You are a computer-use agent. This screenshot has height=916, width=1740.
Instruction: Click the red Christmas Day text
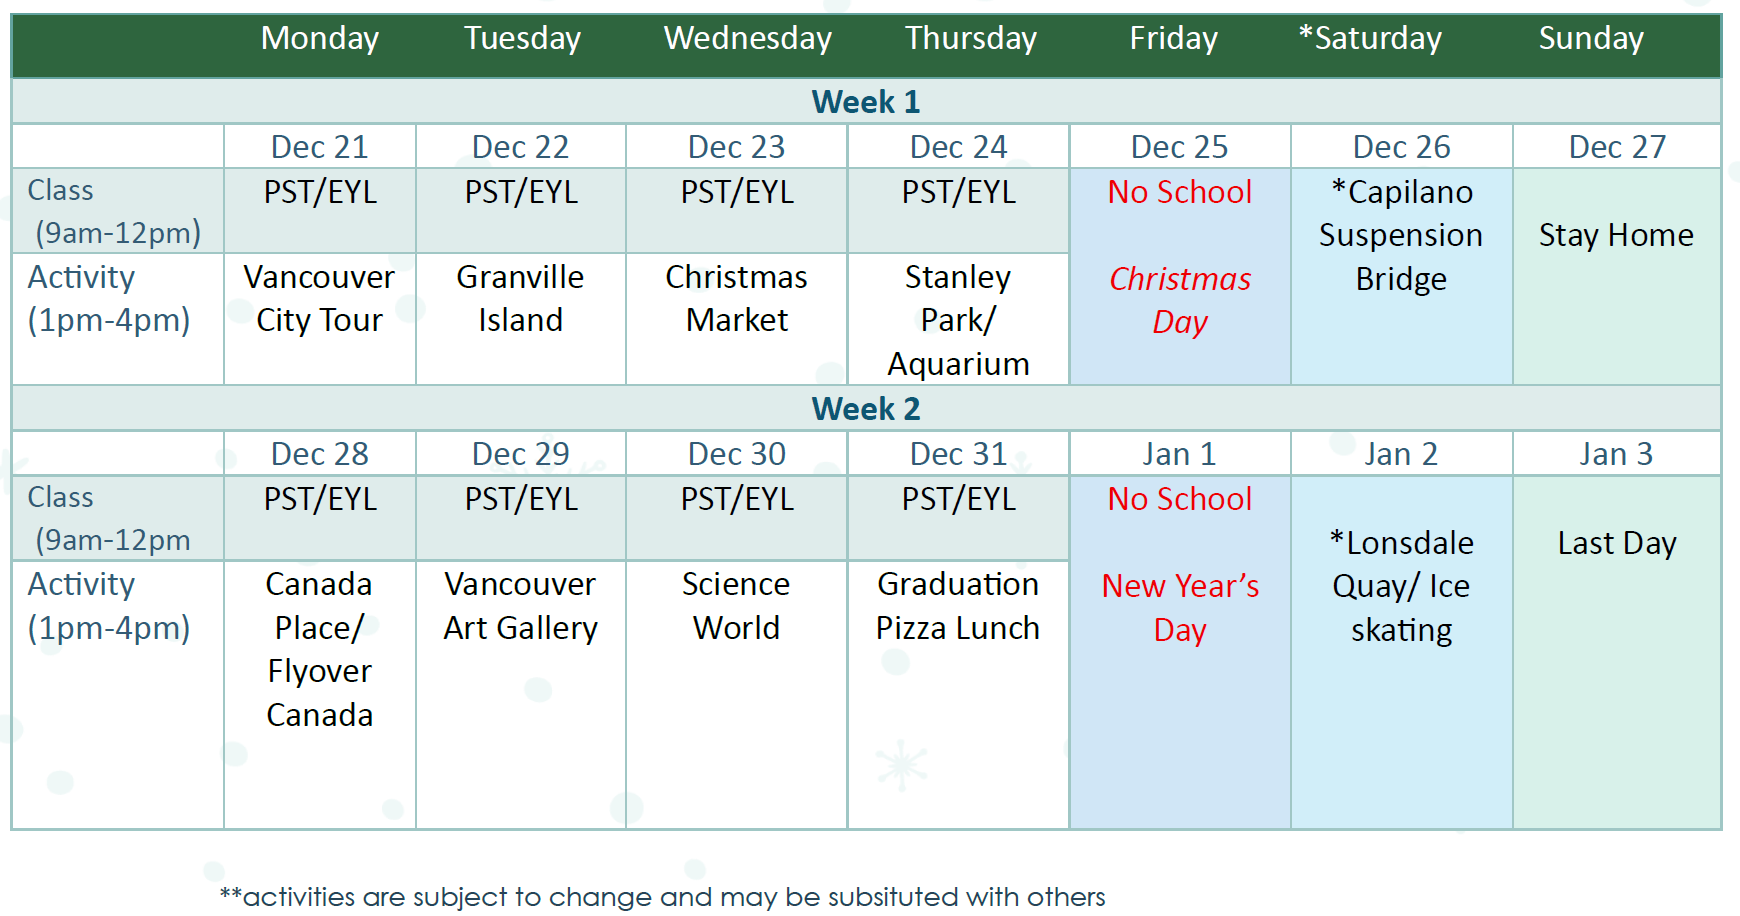1180,300
